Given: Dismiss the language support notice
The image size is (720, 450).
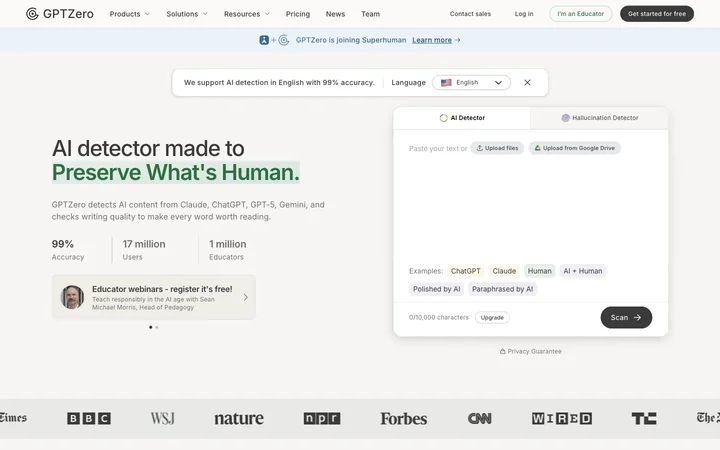Looking at the screenshot, I should coord(527,83).
